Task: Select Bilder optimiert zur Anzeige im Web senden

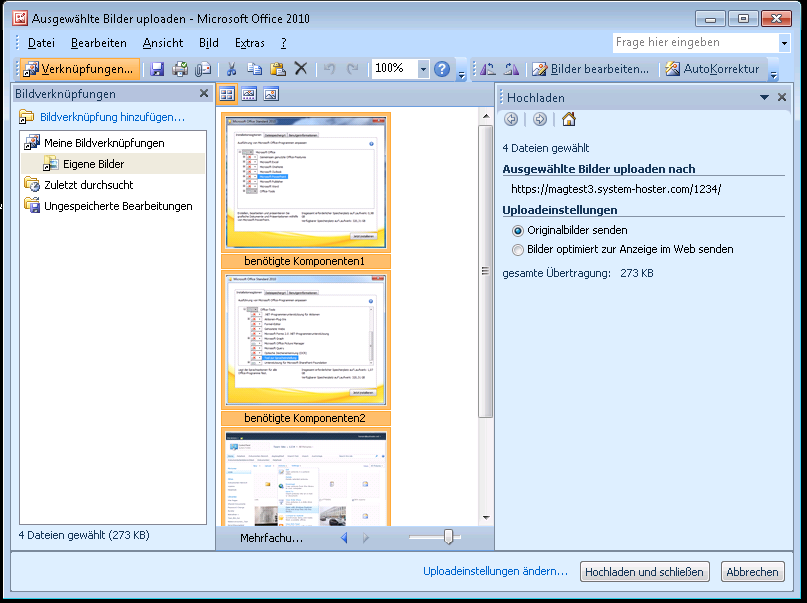Action: coord(518,250)
